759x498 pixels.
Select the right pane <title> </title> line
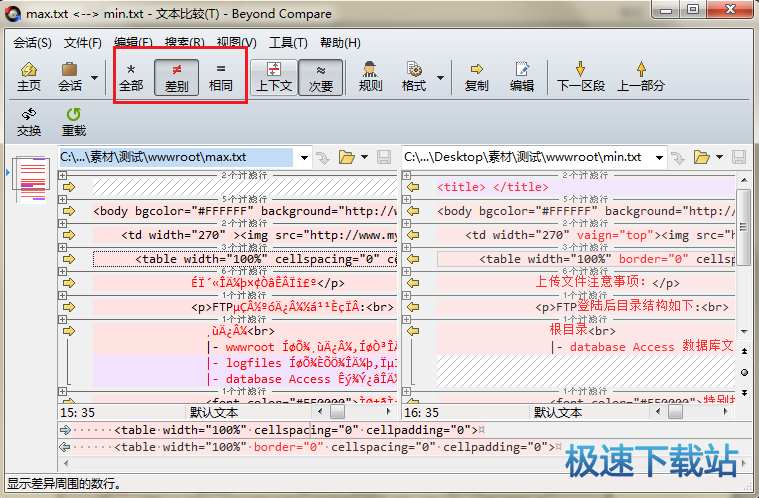point(586,187)
